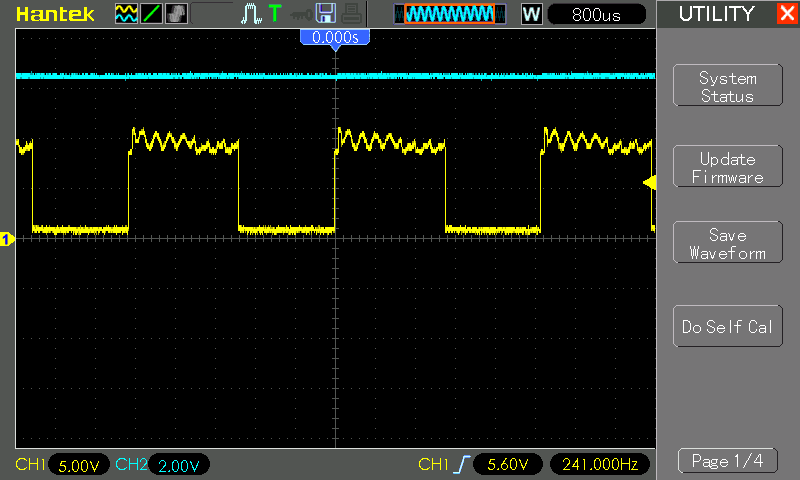Run Do Self Cal

pos(727,327)
